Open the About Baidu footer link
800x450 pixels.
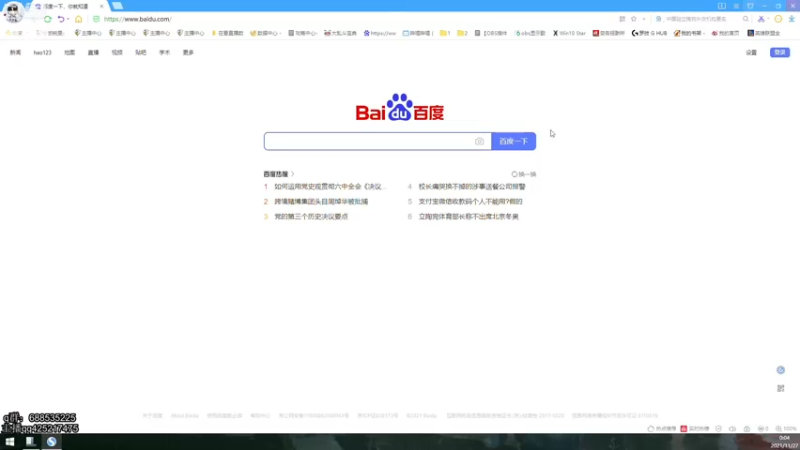[x=184, y=416]
